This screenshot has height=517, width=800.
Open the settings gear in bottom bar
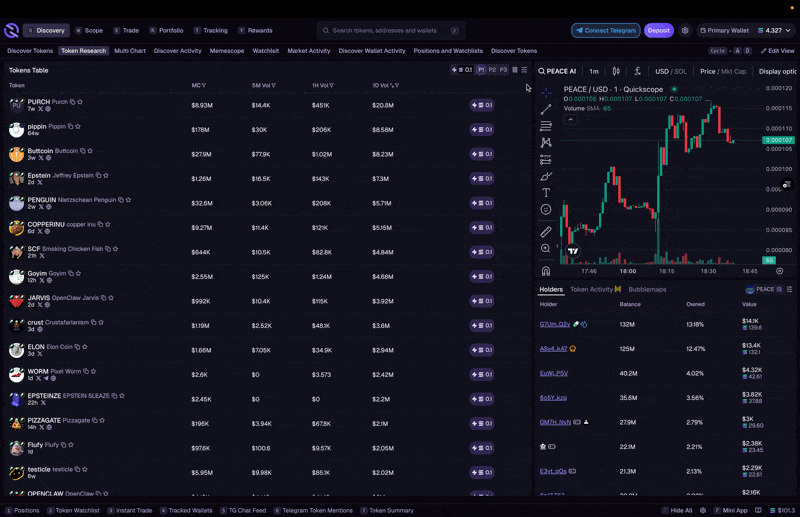pos(703,510)
